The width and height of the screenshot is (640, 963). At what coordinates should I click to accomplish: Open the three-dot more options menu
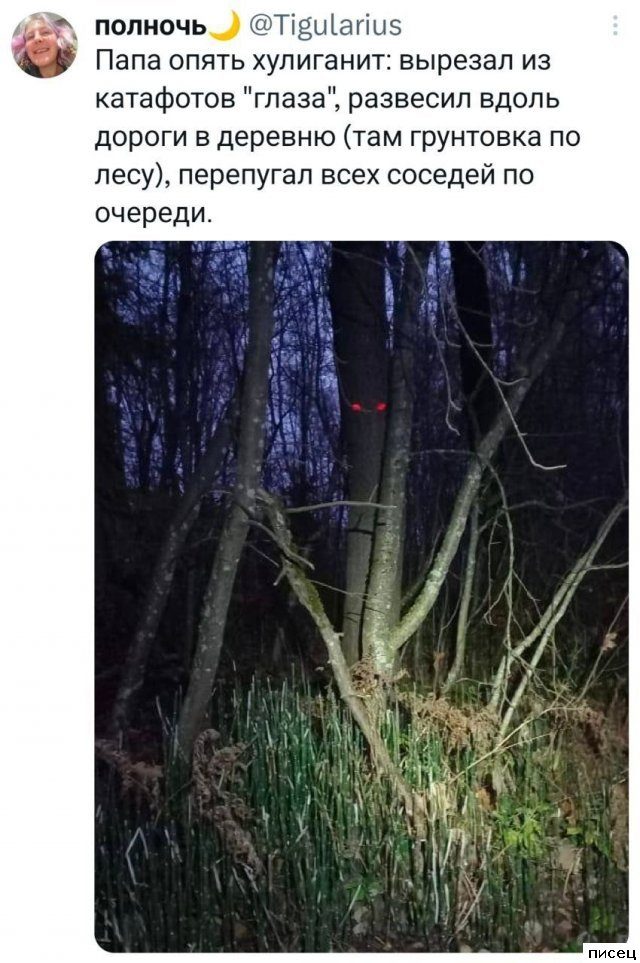click(x=615, y=26)
